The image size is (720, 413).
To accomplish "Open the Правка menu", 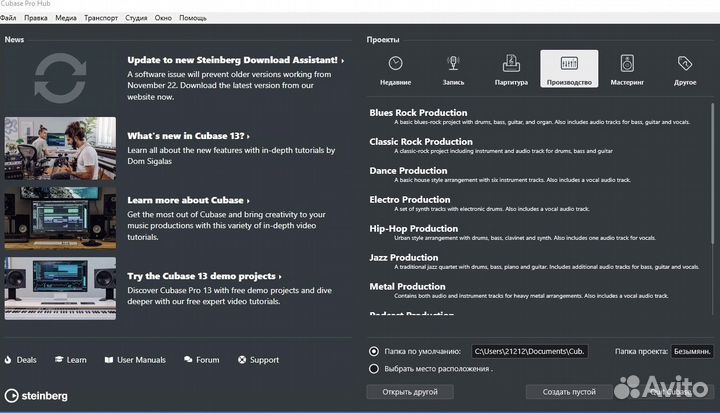I will [36, 18].
